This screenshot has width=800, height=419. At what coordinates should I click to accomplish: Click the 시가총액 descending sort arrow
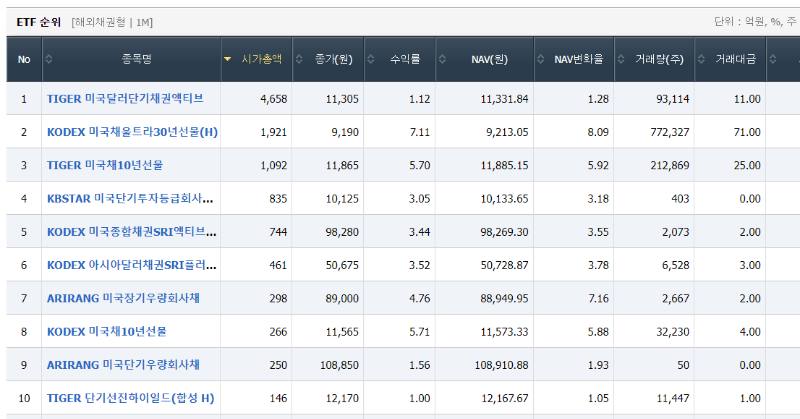click(x=228, y=59)
